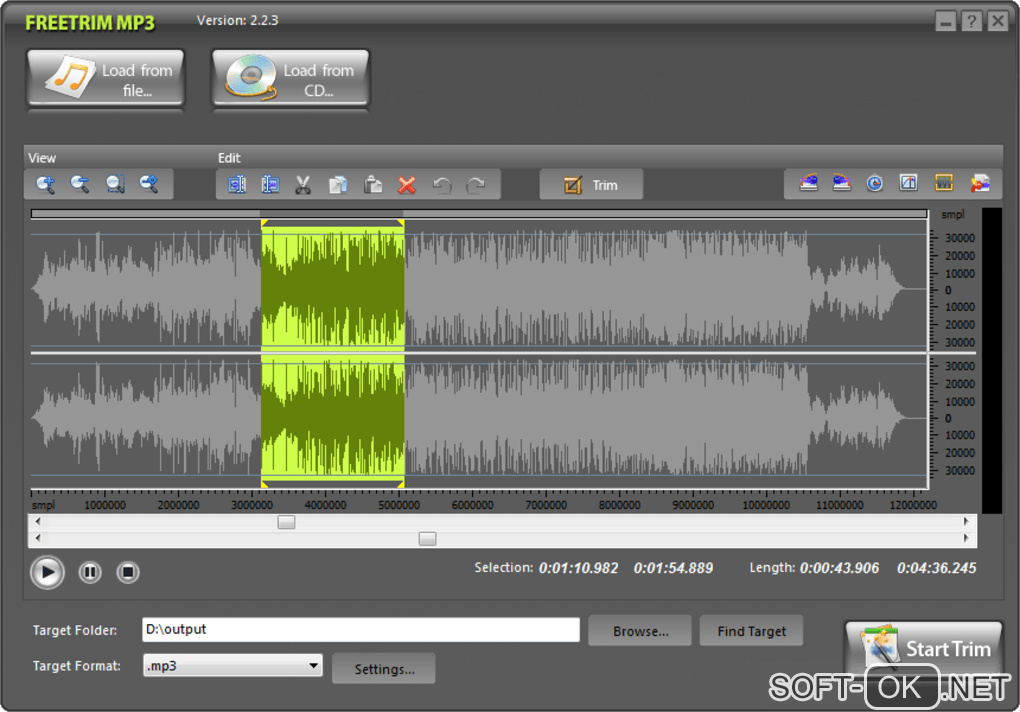1020x712 pixels.
Task: Click left arrow of upper scrollbar
Action: [x=38, y=521]
